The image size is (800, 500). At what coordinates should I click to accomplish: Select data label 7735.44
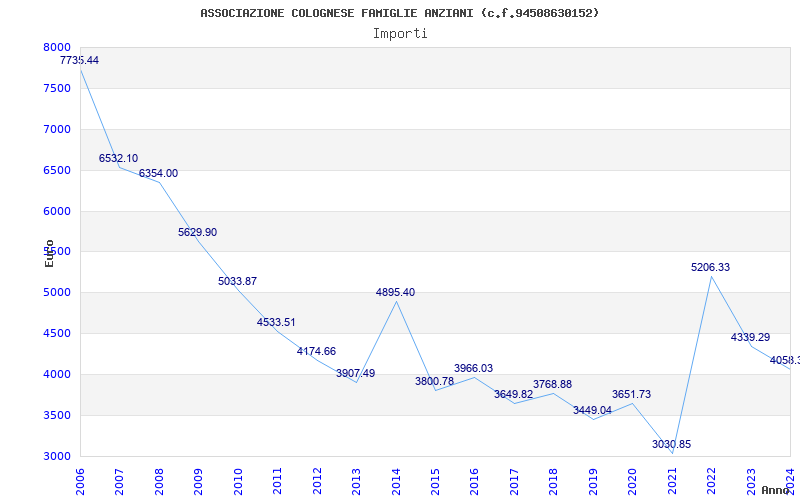[80, 60]
